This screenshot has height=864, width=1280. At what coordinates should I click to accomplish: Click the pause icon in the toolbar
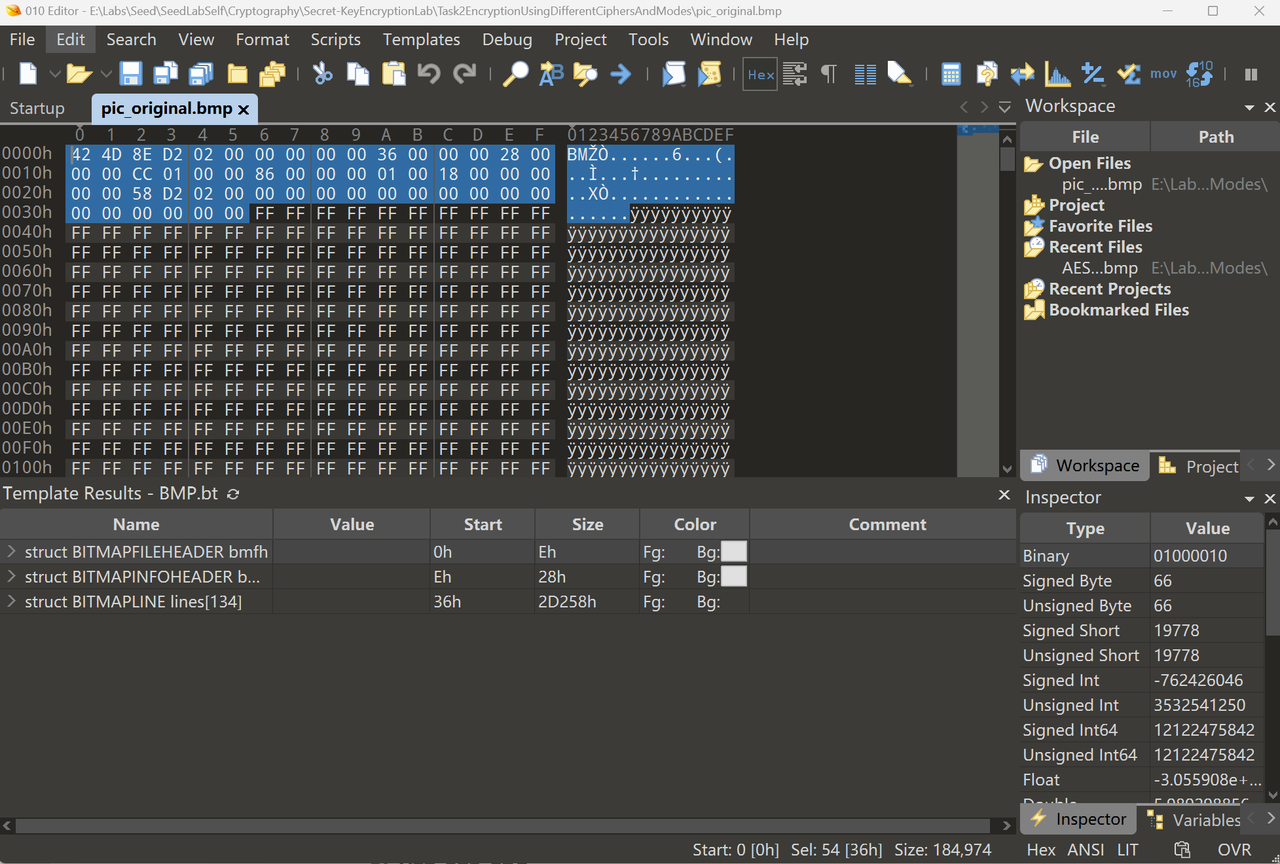(x=1251, y=74)
